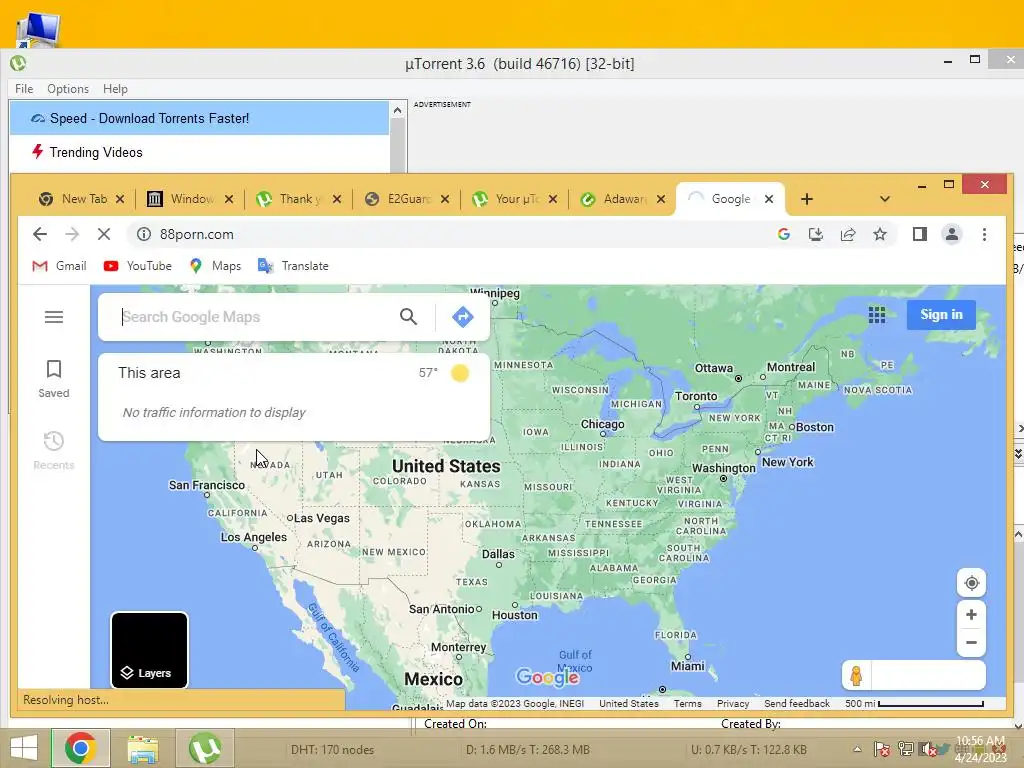
Task: Share this page icon
Action: tap(848, 234)
